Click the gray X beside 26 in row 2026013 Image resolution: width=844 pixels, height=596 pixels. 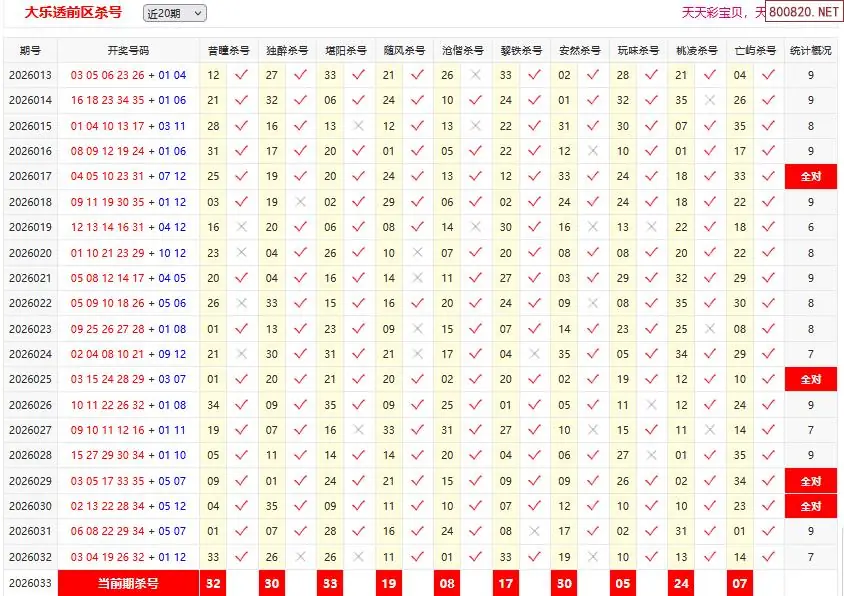pos(476,75)
